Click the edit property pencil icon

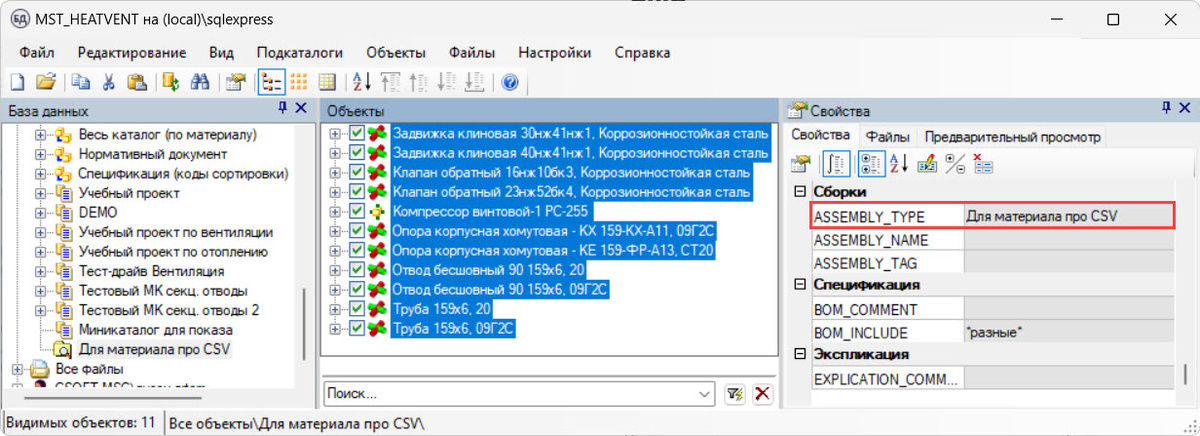tap(926, 164)
